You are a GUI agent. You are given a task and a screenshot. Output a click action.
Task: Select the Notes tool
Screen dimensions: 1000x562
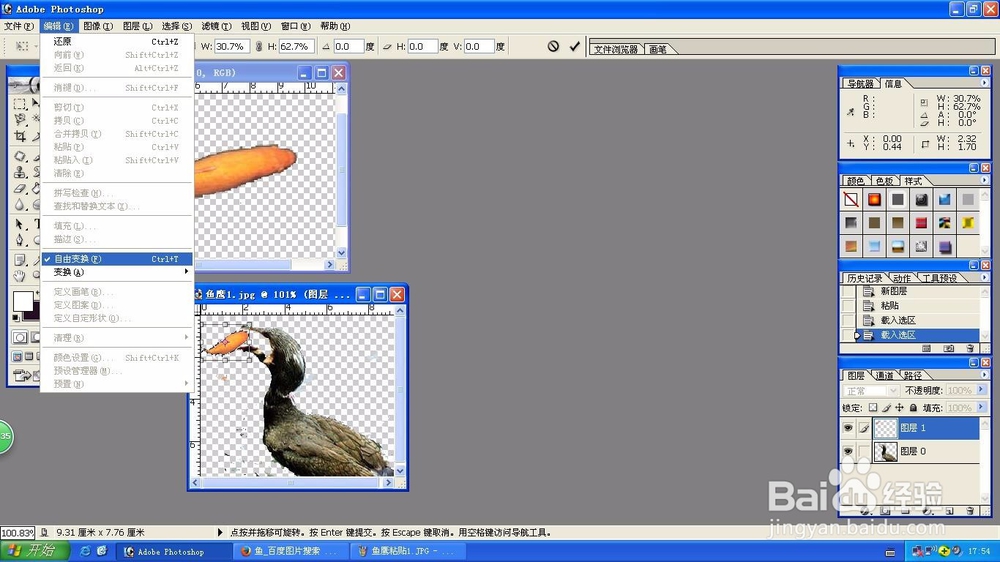(x=20, y=260)
